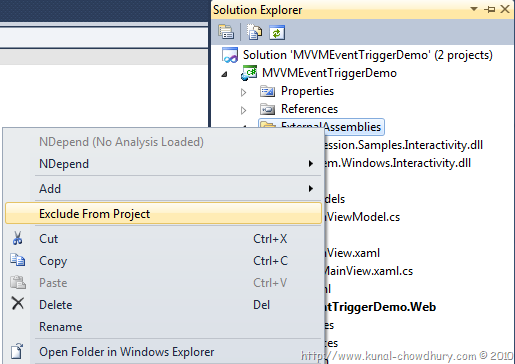
Task: Select the MainView.xaml.cs file
Action: tap(368, 271)
